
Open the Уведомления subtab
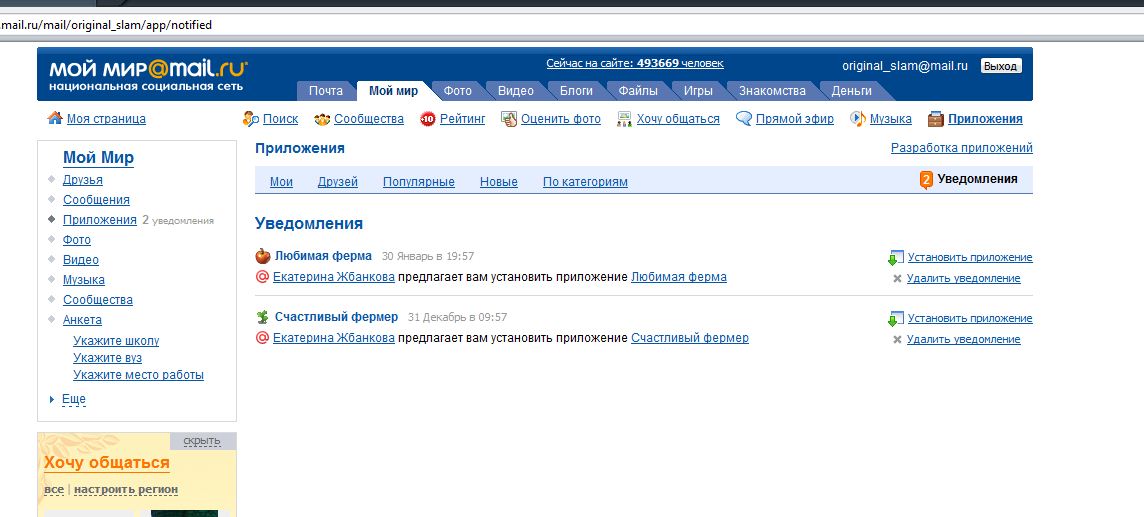click(977, 179)
